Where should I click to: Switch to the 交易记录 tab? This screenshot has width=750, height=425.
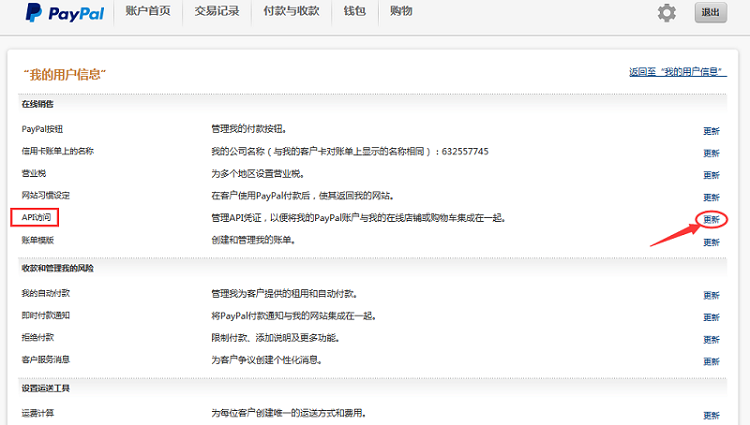(x=217, y=11)
